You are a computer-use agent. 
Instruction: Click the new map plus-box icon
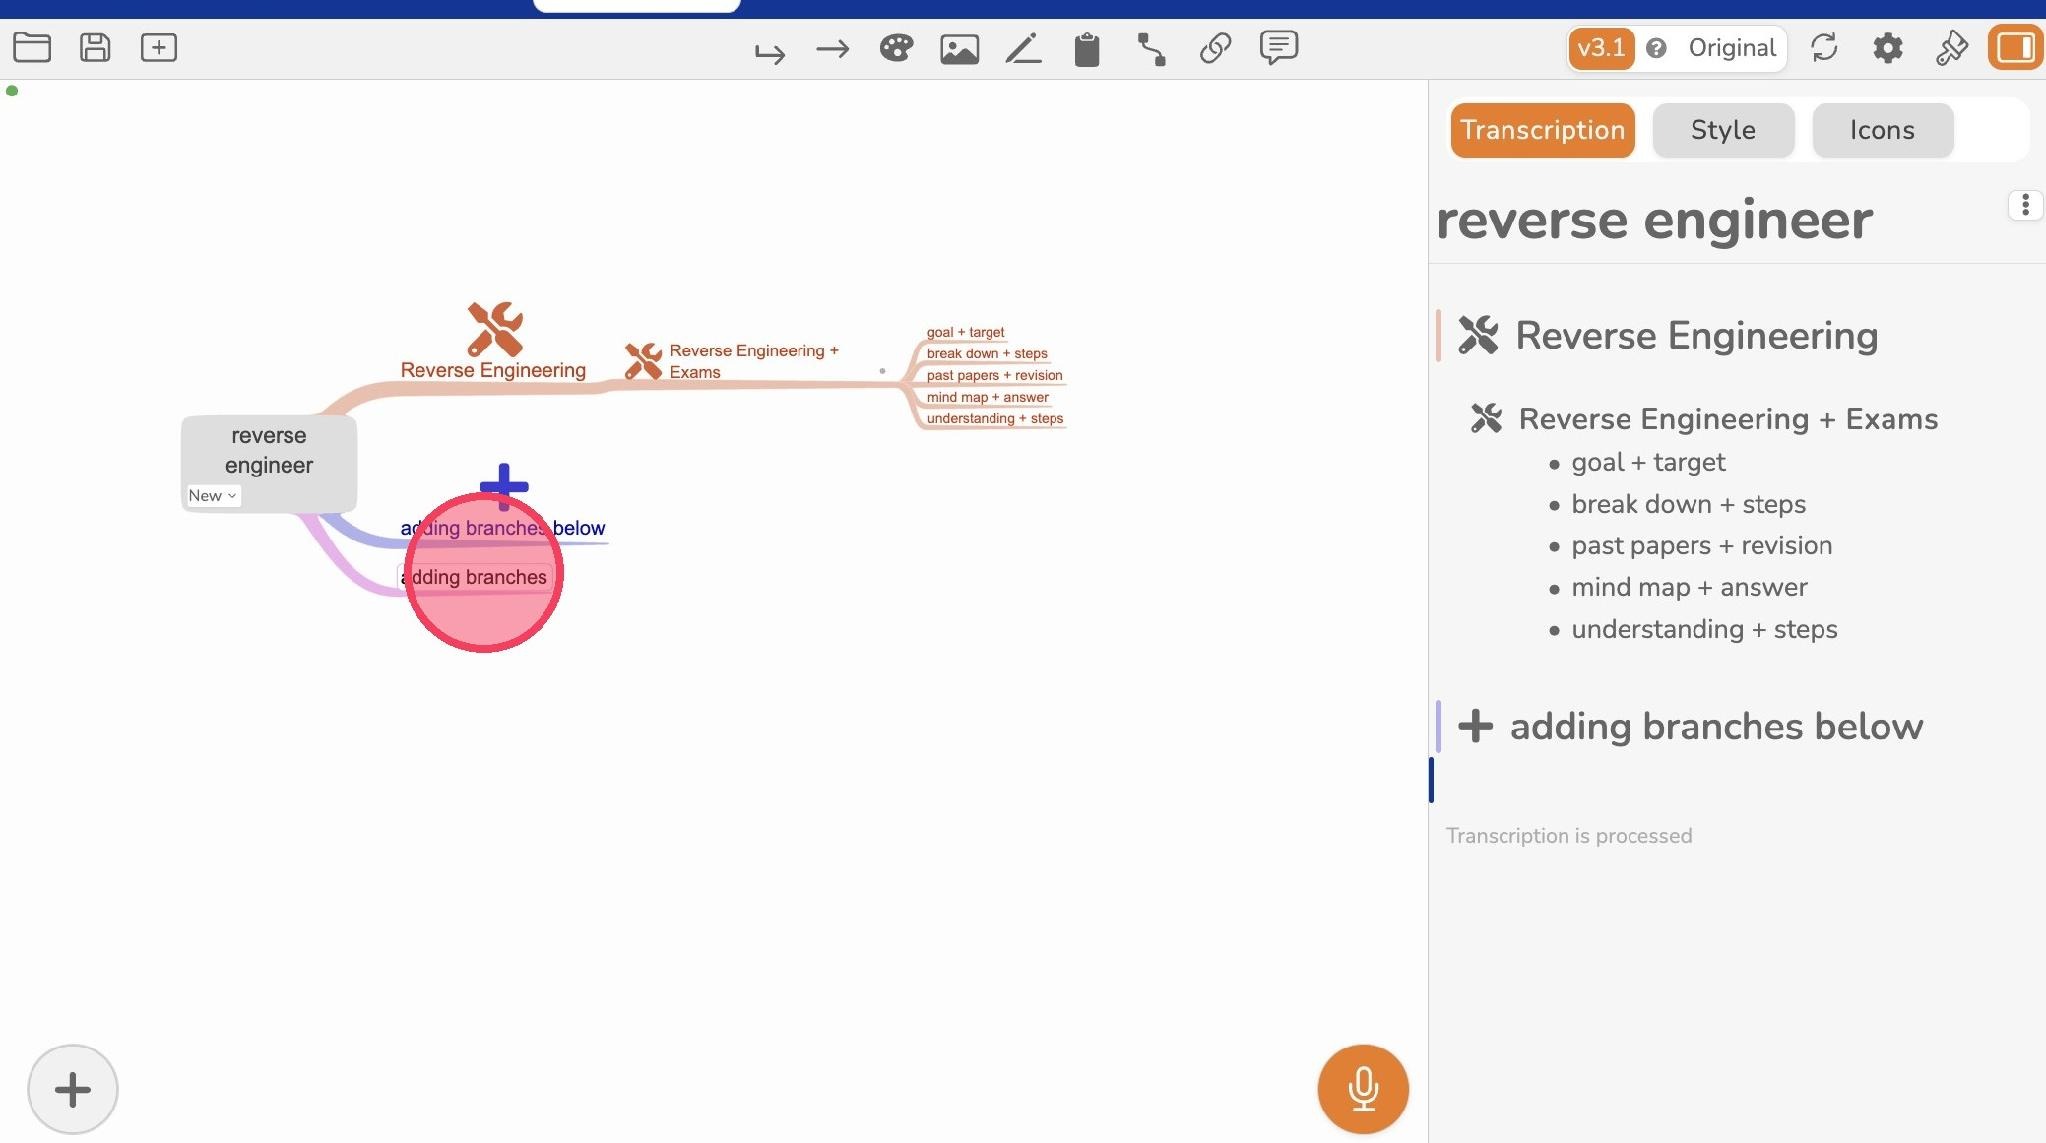tap(159, 47)
